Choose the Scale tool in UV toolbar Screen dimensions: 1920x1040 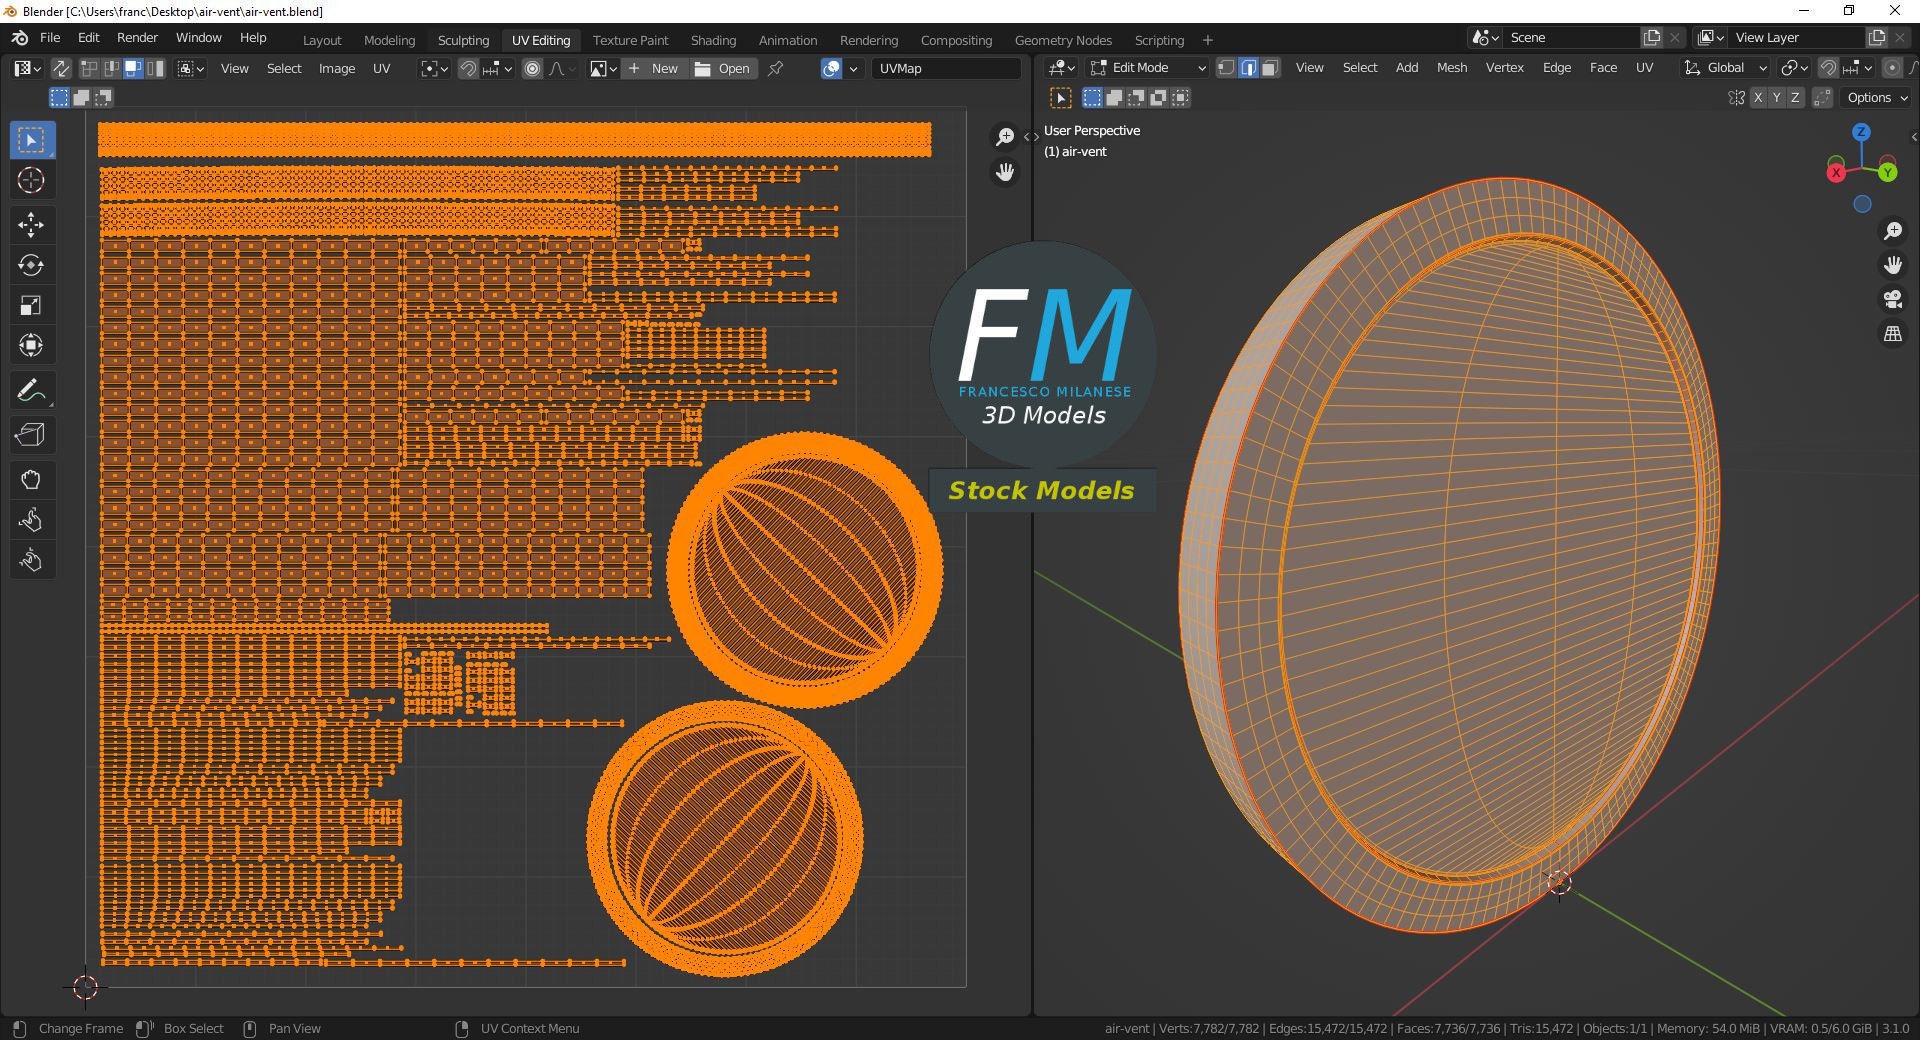[x=31, y=305]
